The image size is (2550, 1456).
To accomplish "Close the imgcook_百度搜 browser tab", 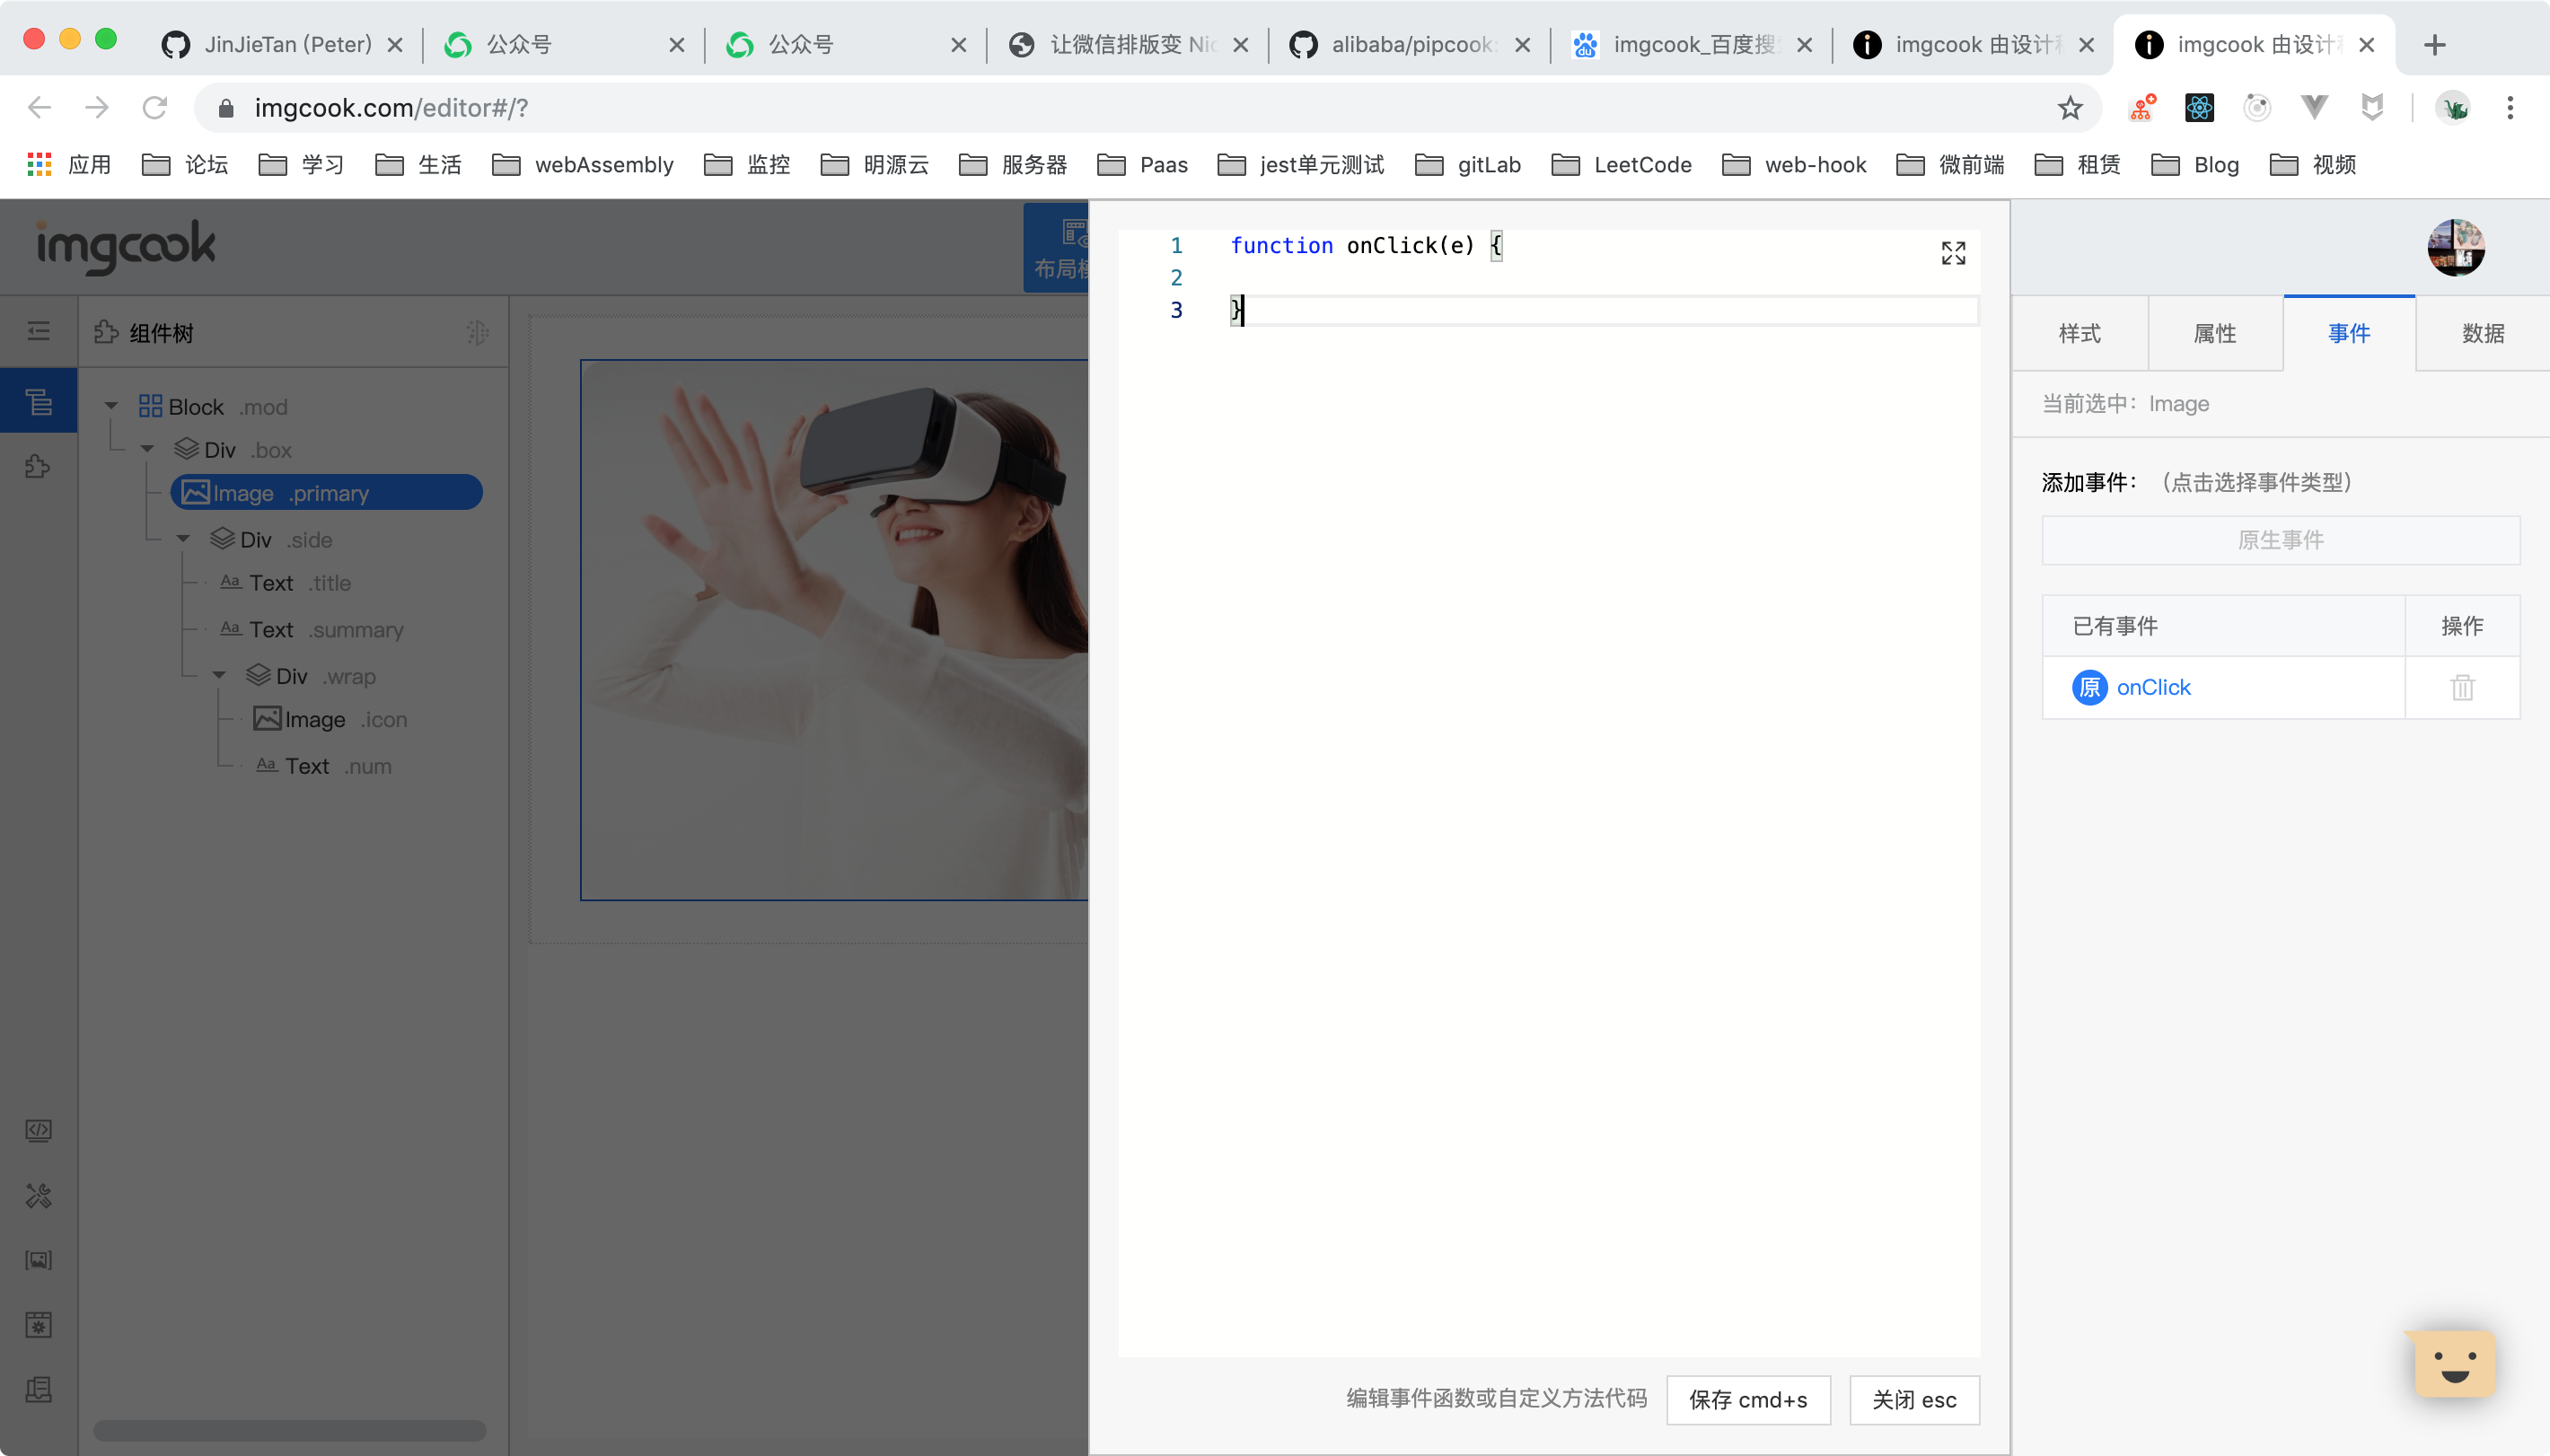I will click(x=1804, y=45).
